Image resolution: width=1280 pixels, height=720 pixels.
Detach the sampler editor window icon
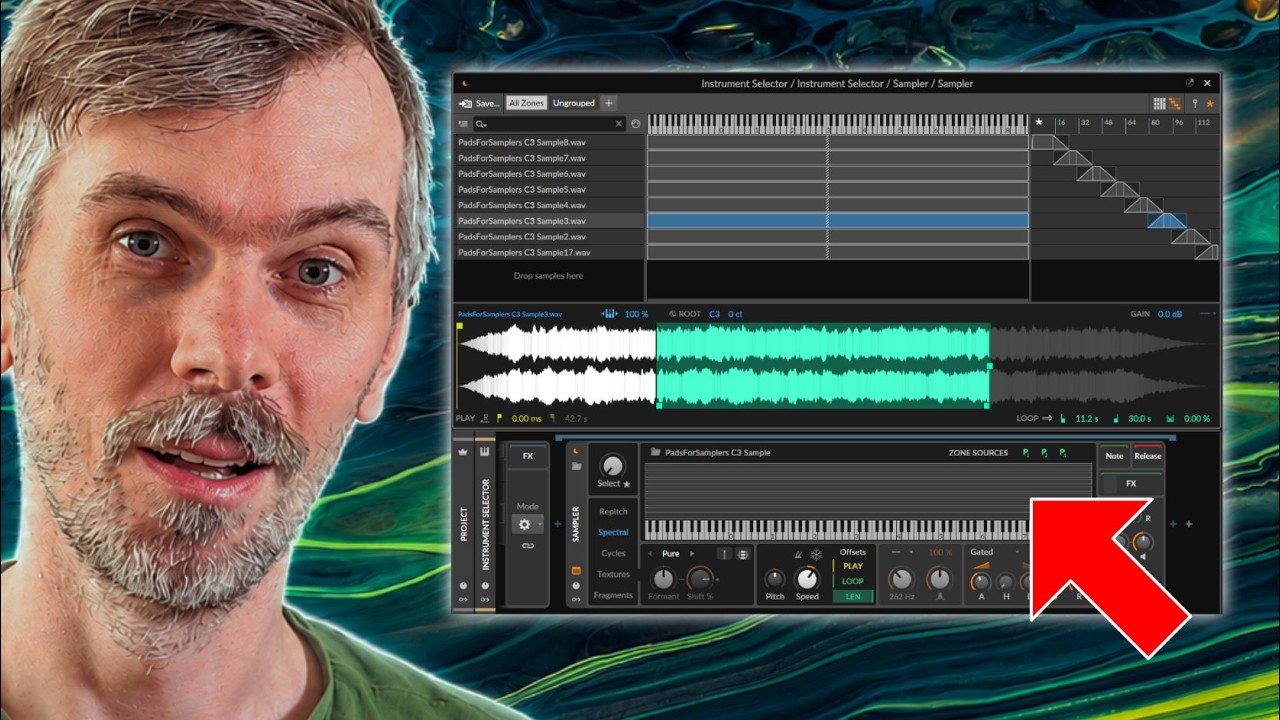pos(1190,83)
